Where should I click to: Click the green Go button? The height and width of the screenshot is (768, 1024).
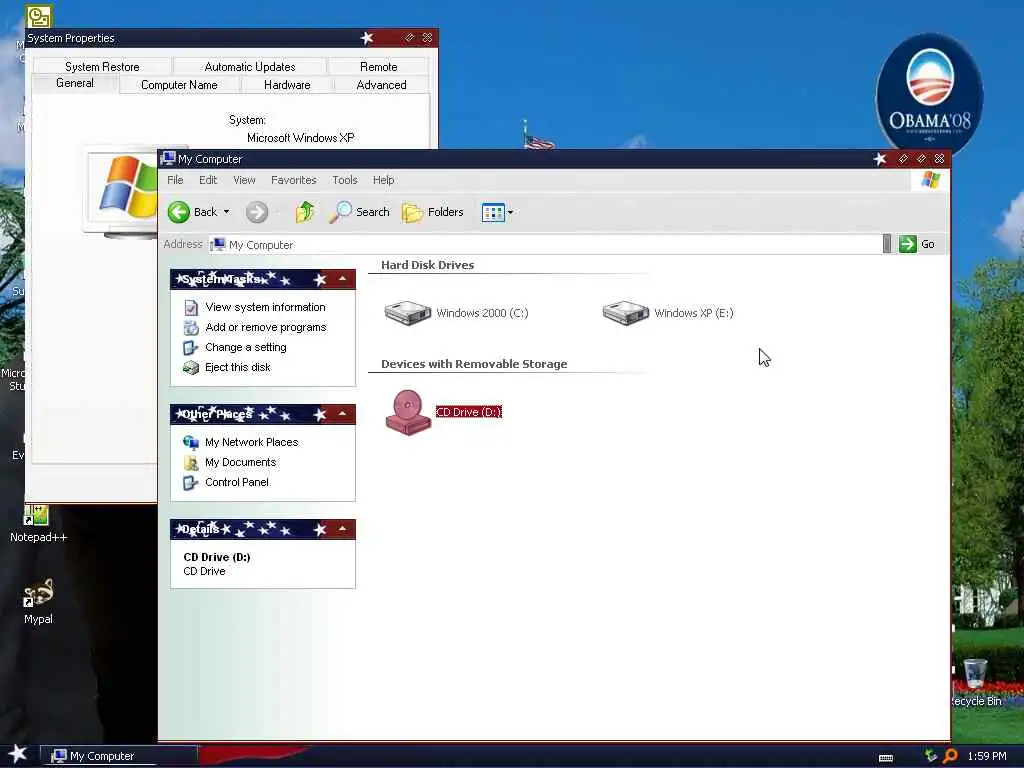(917, 244)
